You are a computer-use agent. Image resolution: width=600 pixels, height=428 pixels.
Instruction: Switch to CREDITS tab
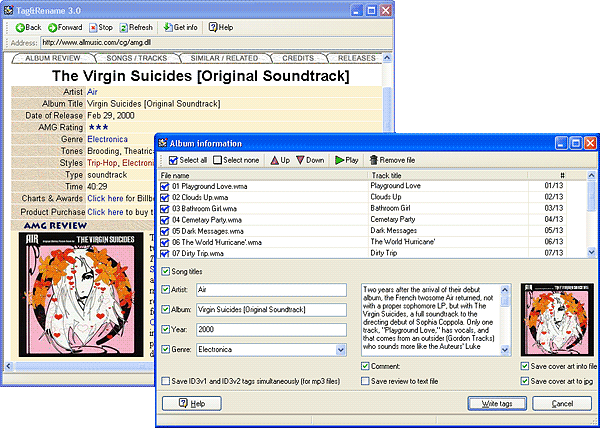[x=298, y=58]
